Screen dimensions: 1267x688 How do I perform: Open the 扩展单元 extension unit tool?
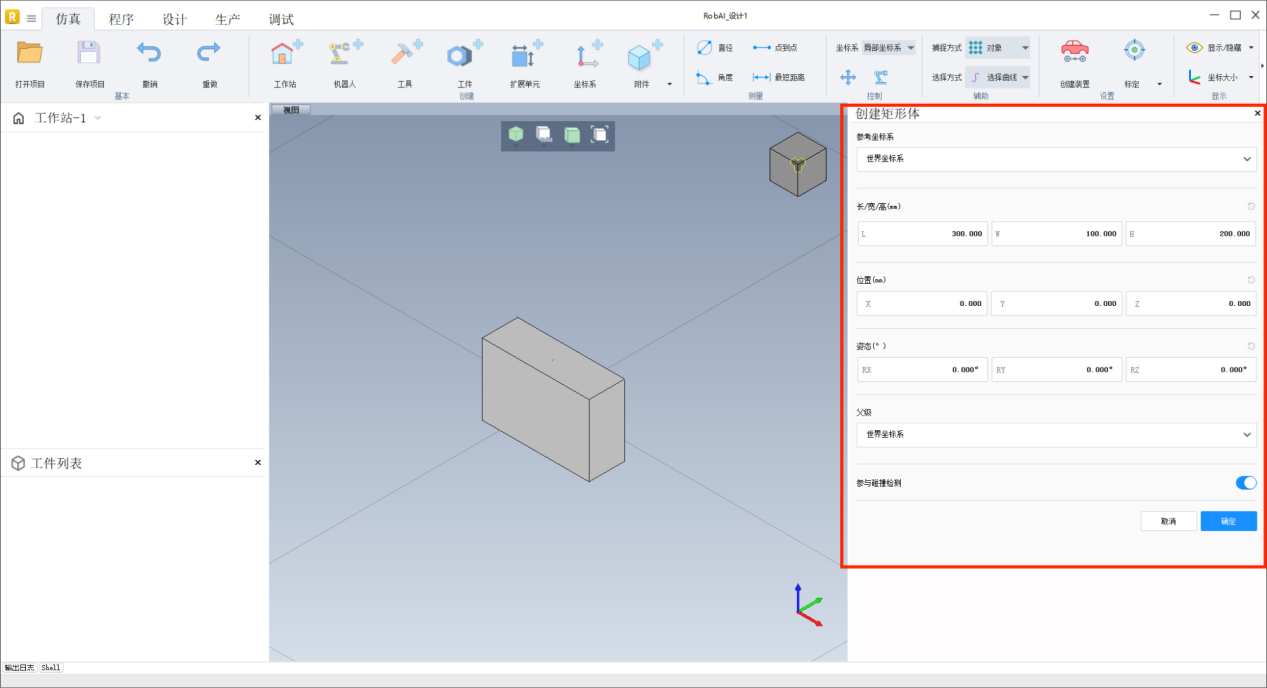pos(525,56)
